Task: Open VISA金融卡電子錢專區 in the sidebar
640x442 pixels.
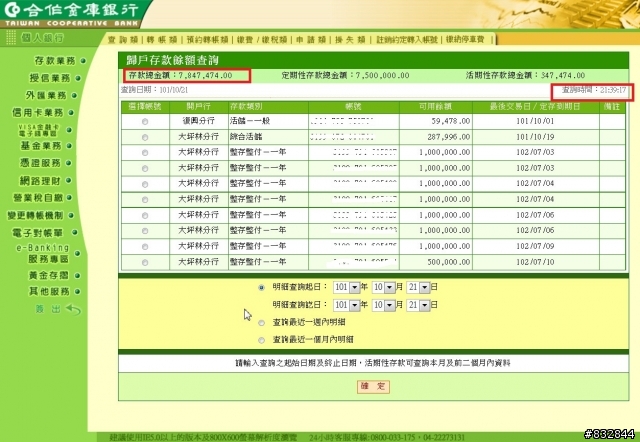Action: pos(38,130)
